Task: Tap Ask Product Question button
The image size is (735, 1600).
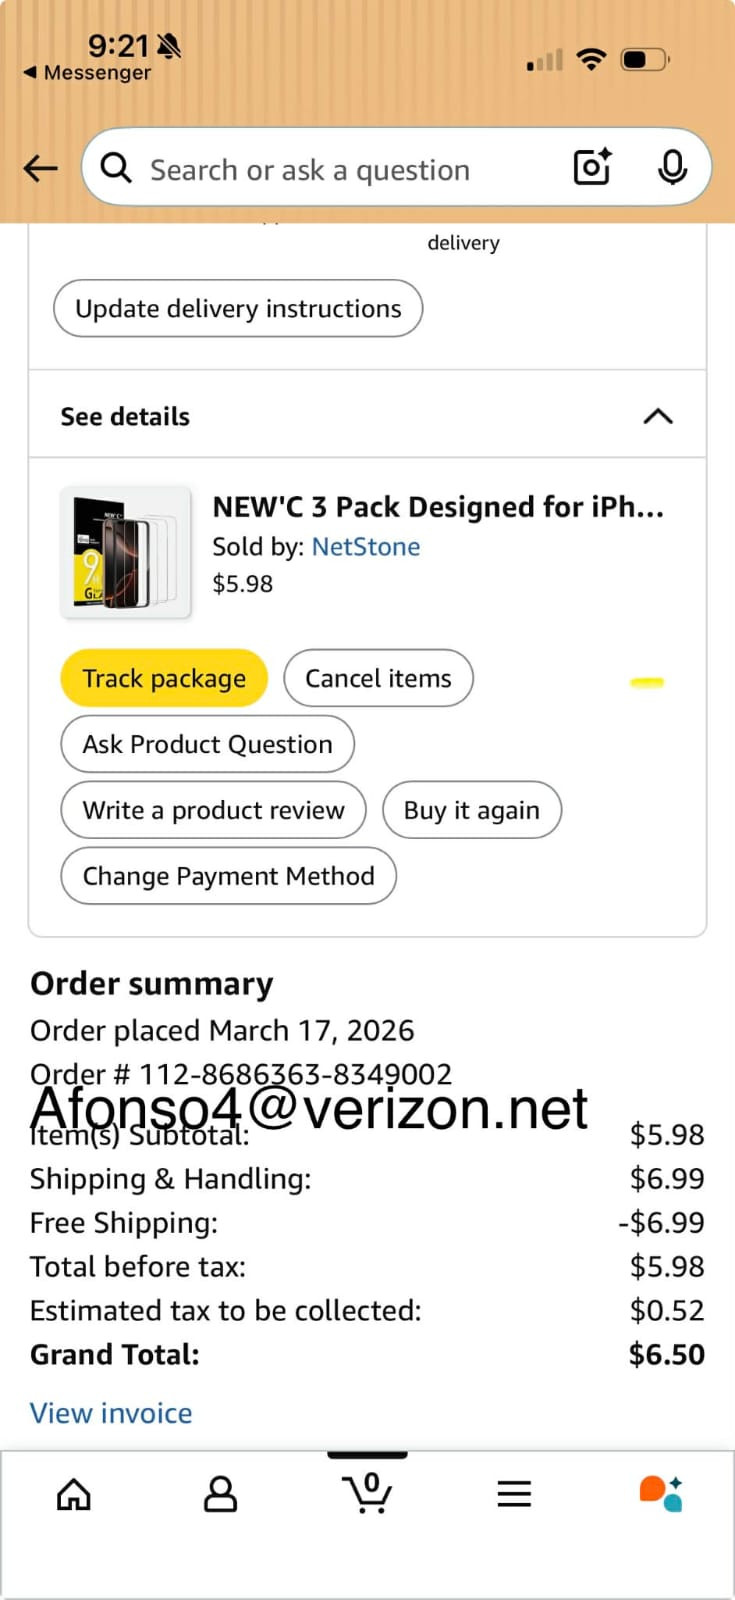Action: coord(207,744)
